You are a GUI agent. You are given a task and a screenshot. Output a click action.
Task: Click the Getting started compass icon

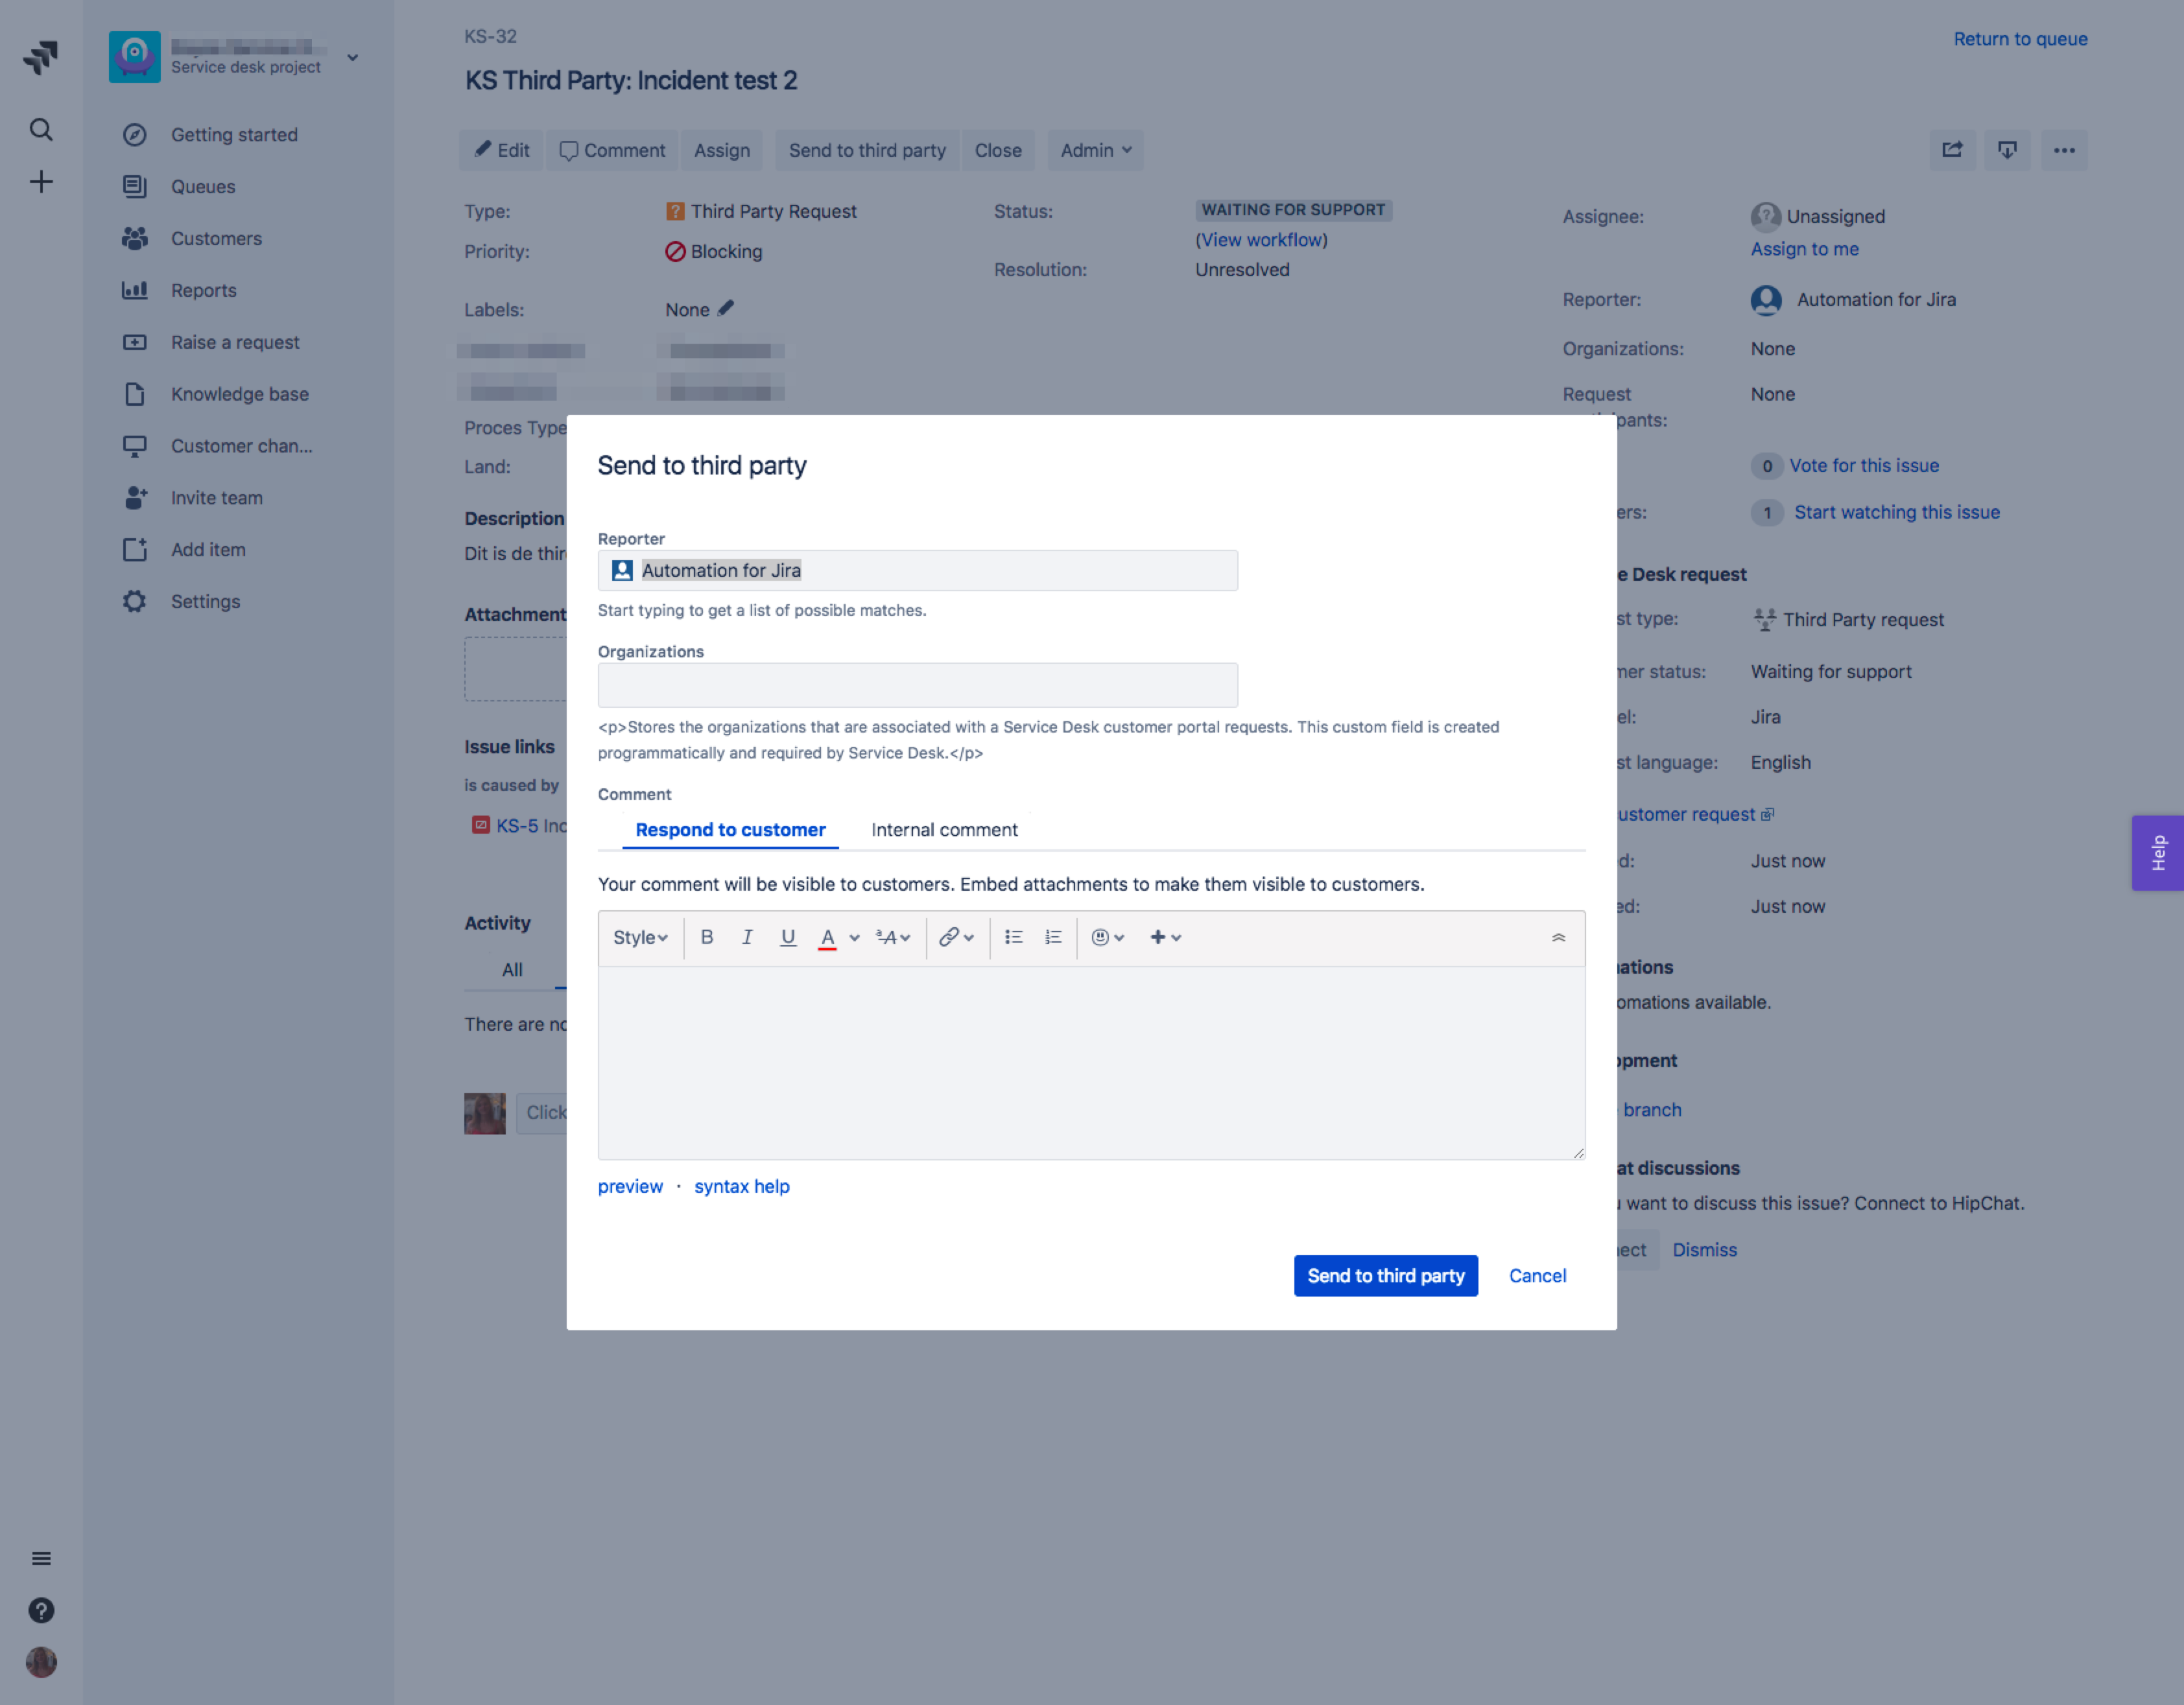pyautogui.click(x=134, y=135)
